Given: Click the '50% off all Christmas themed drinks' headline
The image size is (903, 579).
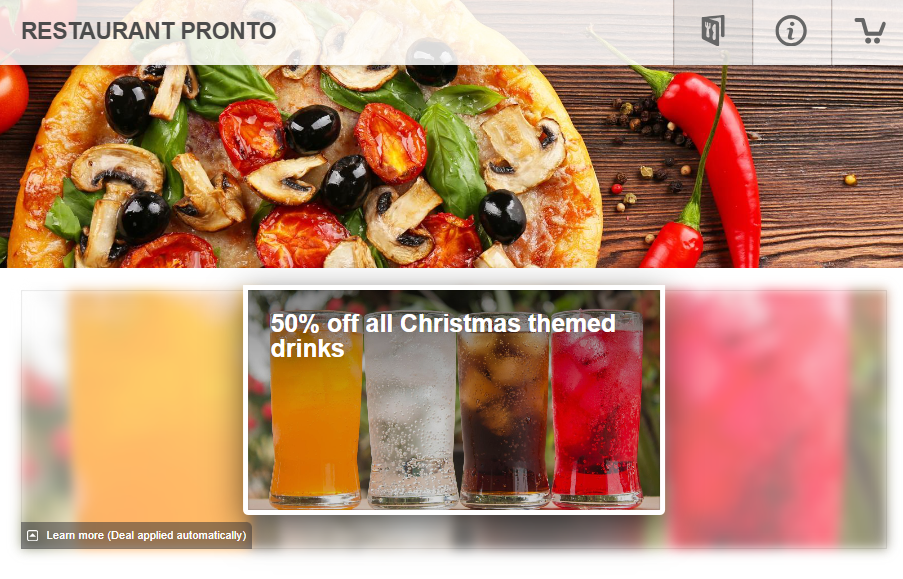Looking at the screenshot, I should pos(443,336).
